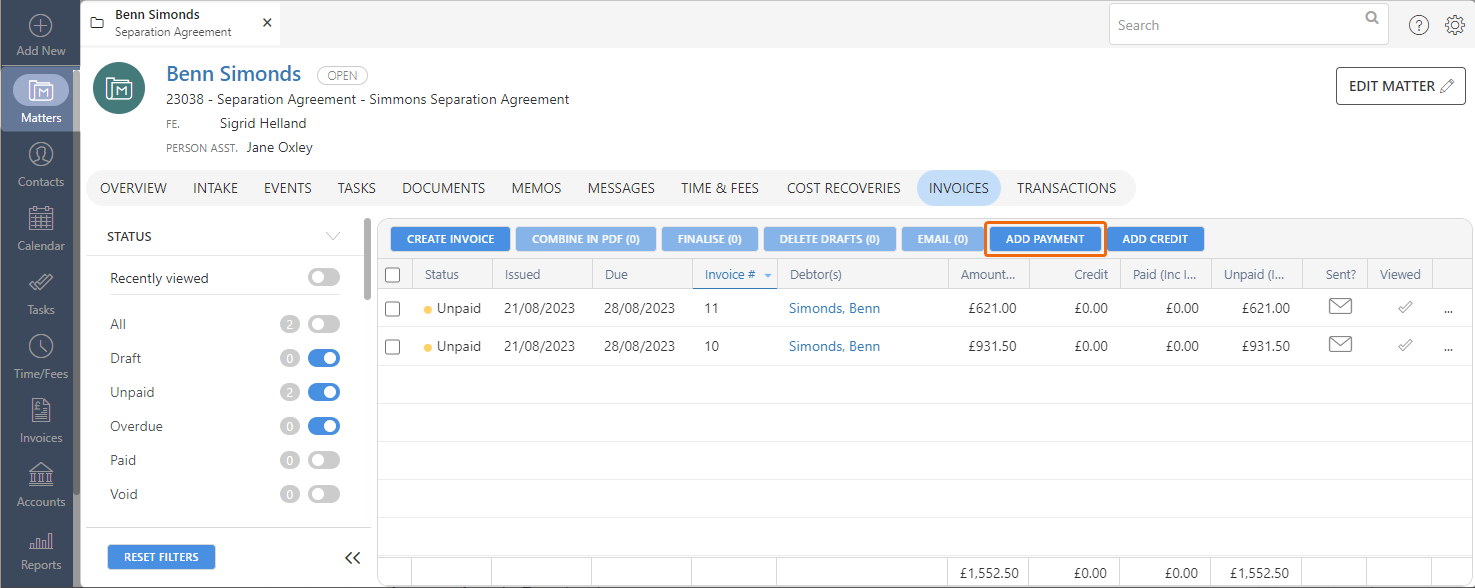Switch to the MEMOS tab
1475x588 pixels.
(537, 188)
